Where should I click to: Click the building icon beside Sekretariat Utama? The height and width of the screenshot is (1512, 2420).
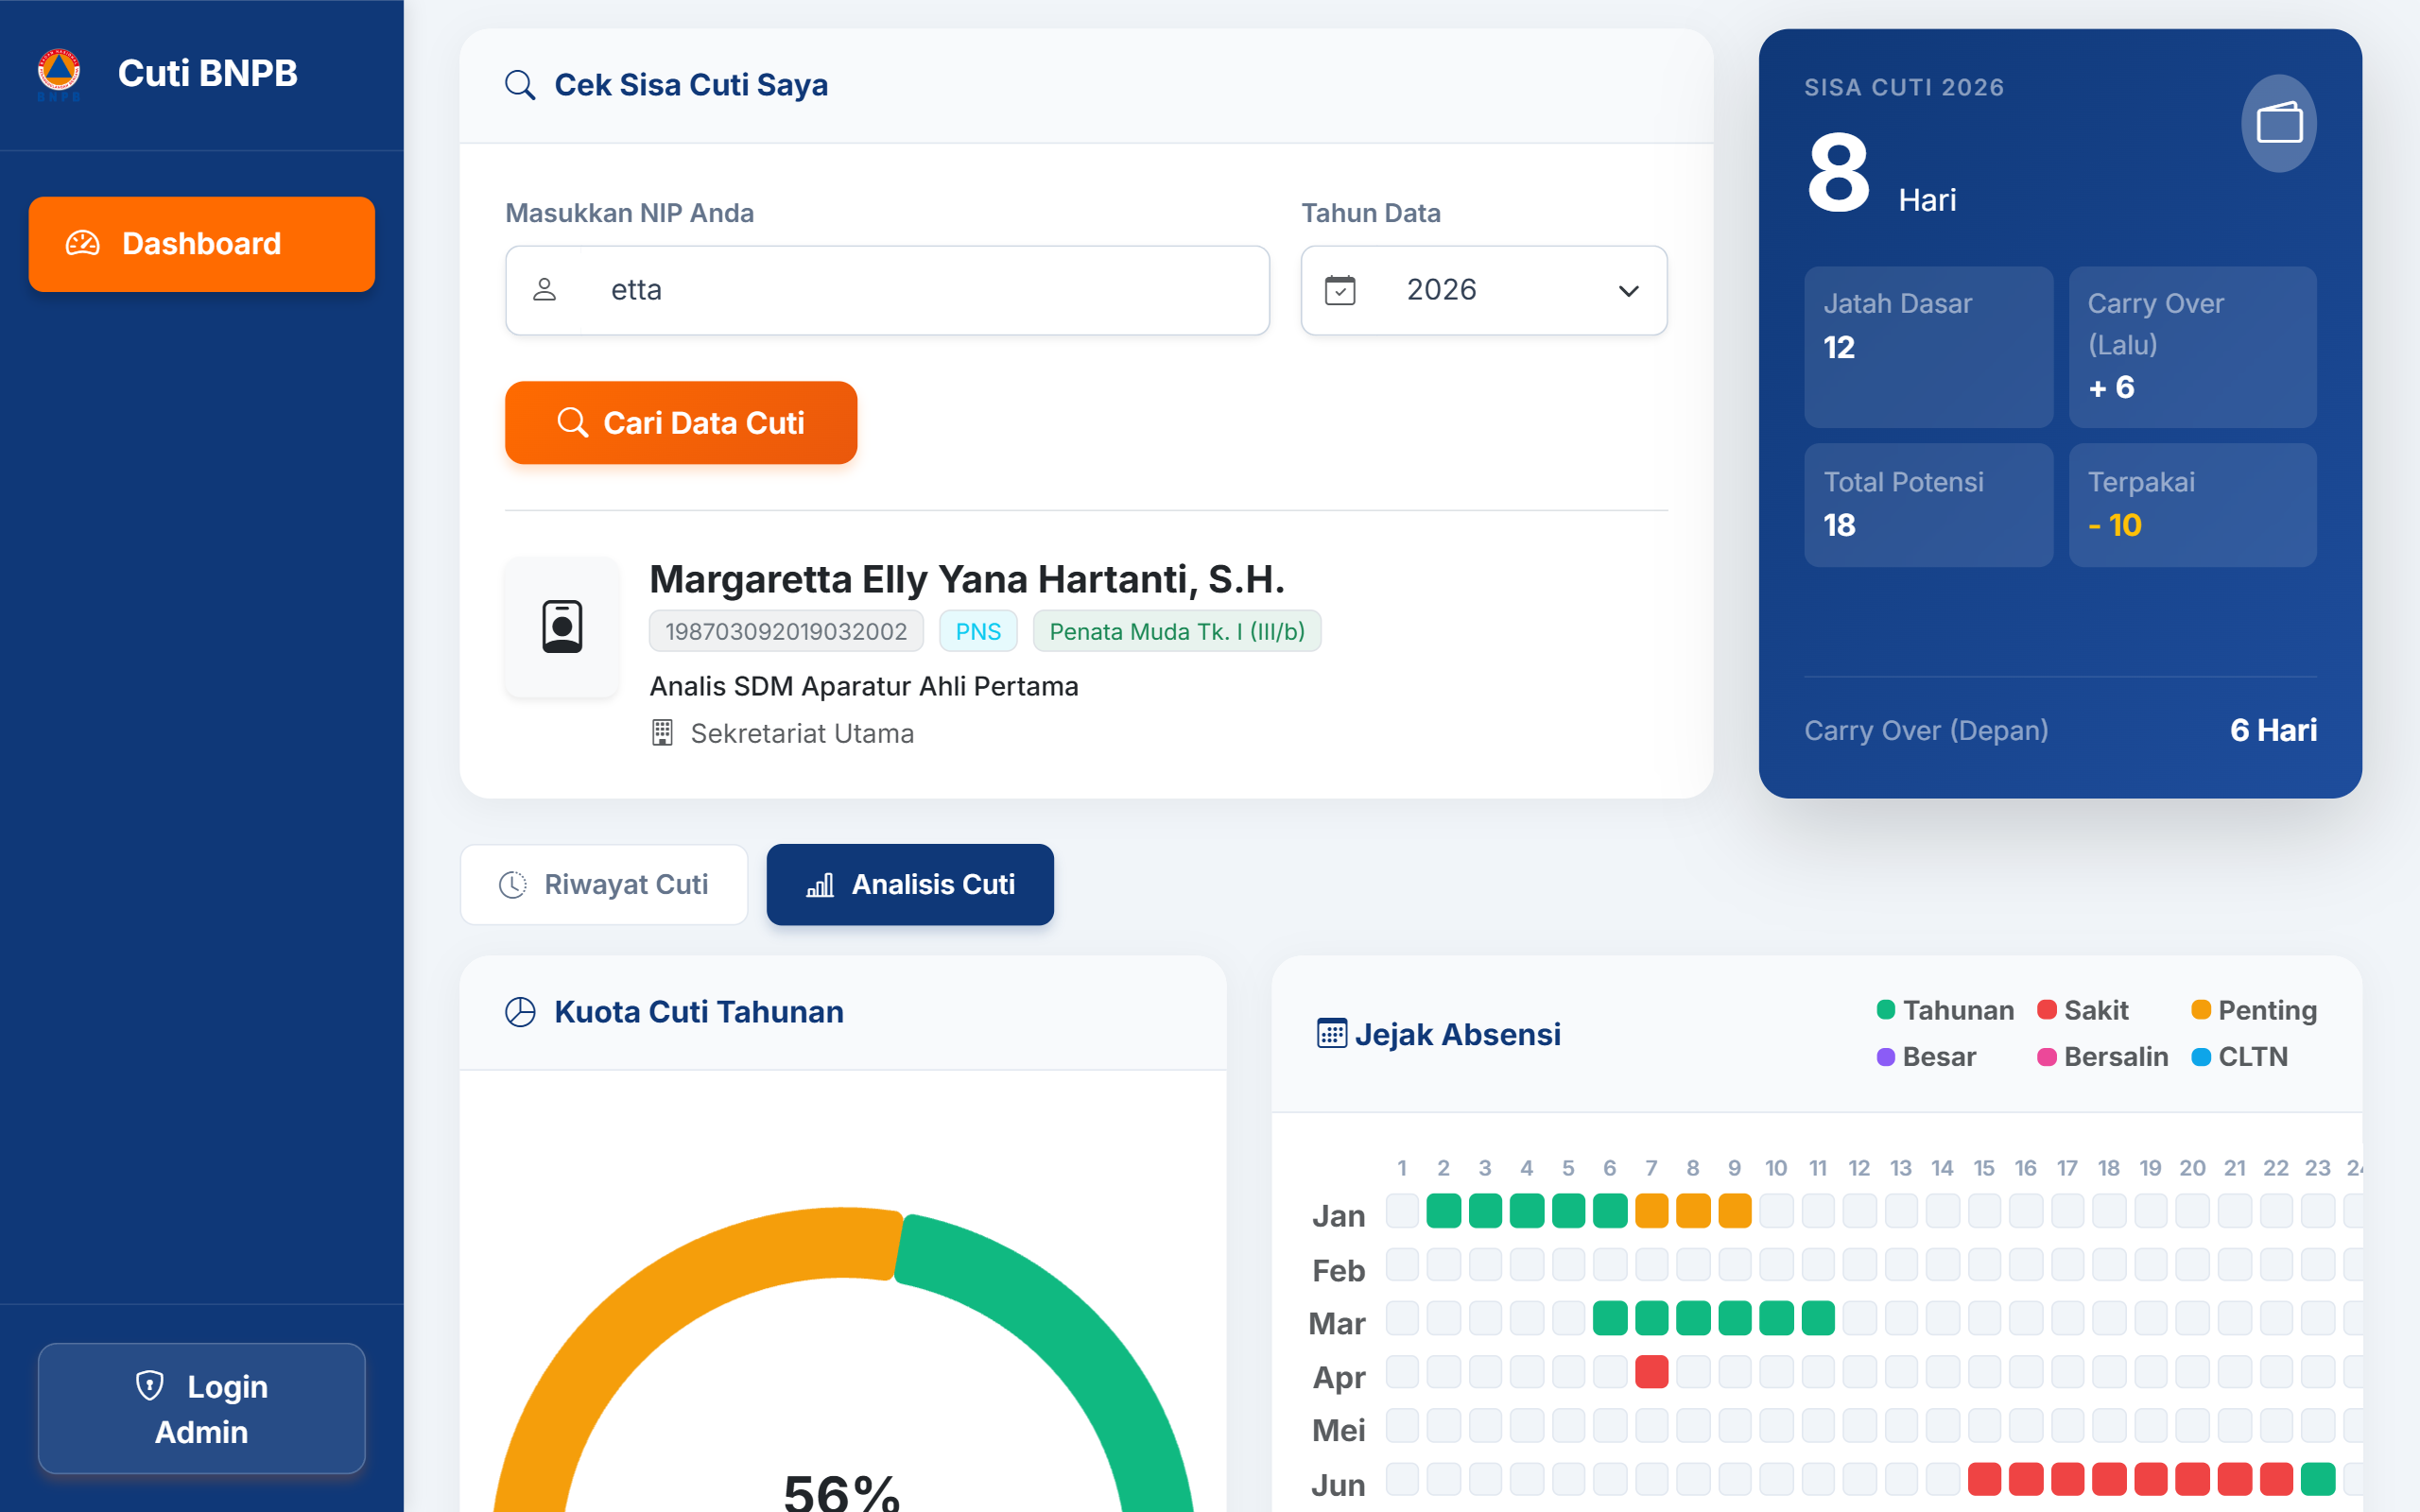click(662, 733)
